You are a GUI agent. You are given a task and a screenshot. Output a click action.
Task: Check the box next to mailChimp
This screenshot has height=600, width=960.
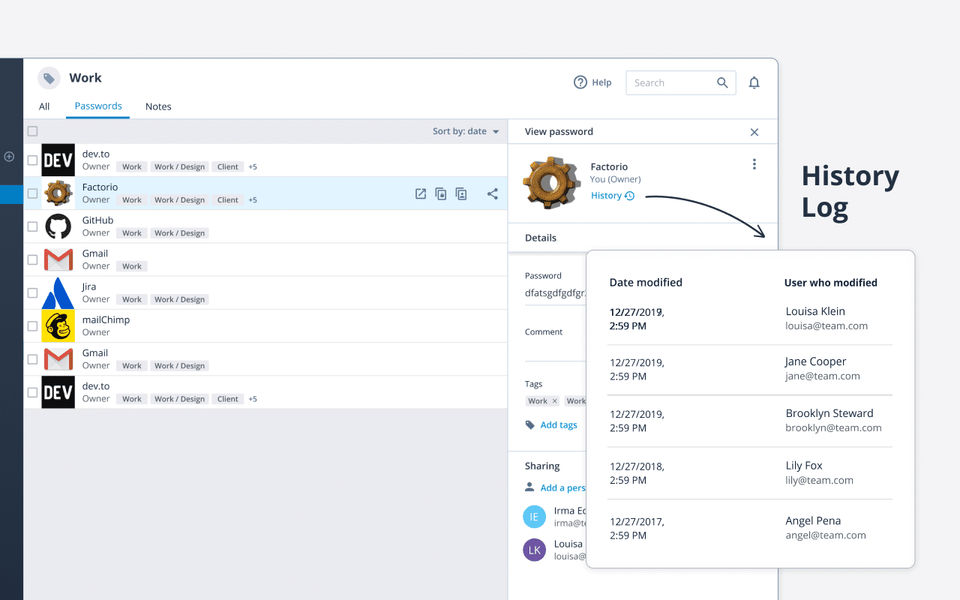coord(32,326)
